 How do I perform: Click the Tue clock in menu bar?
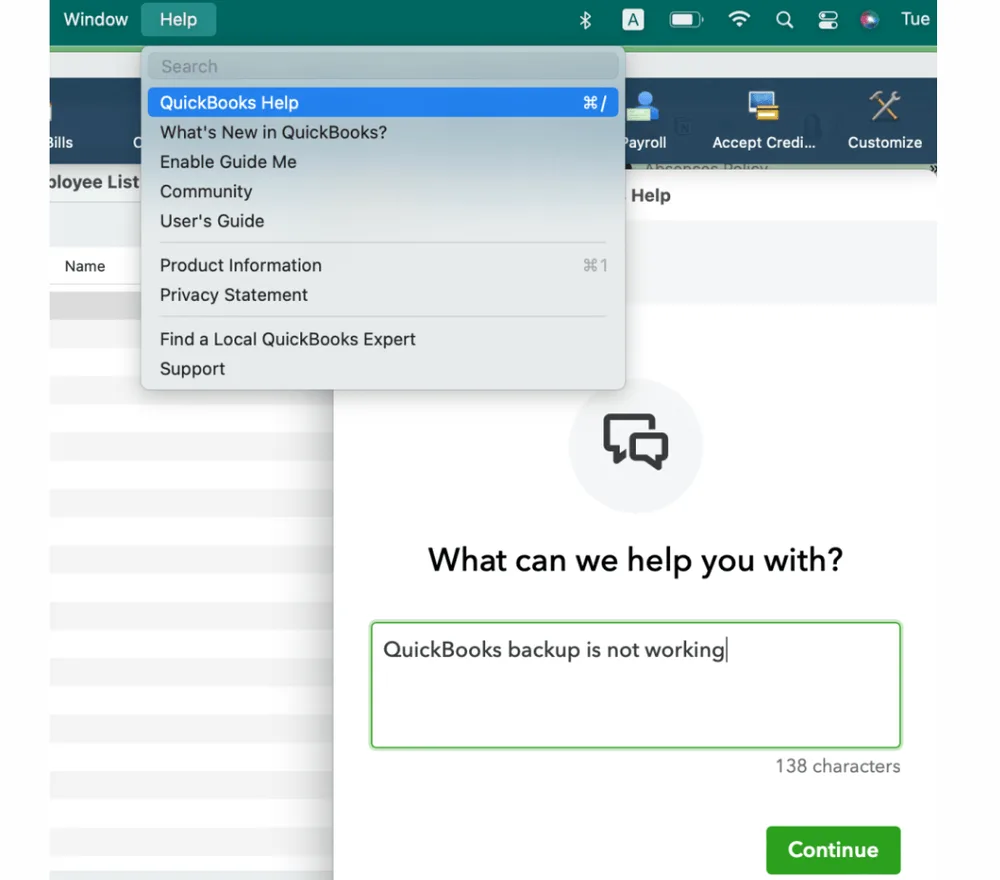click(915, 19)
